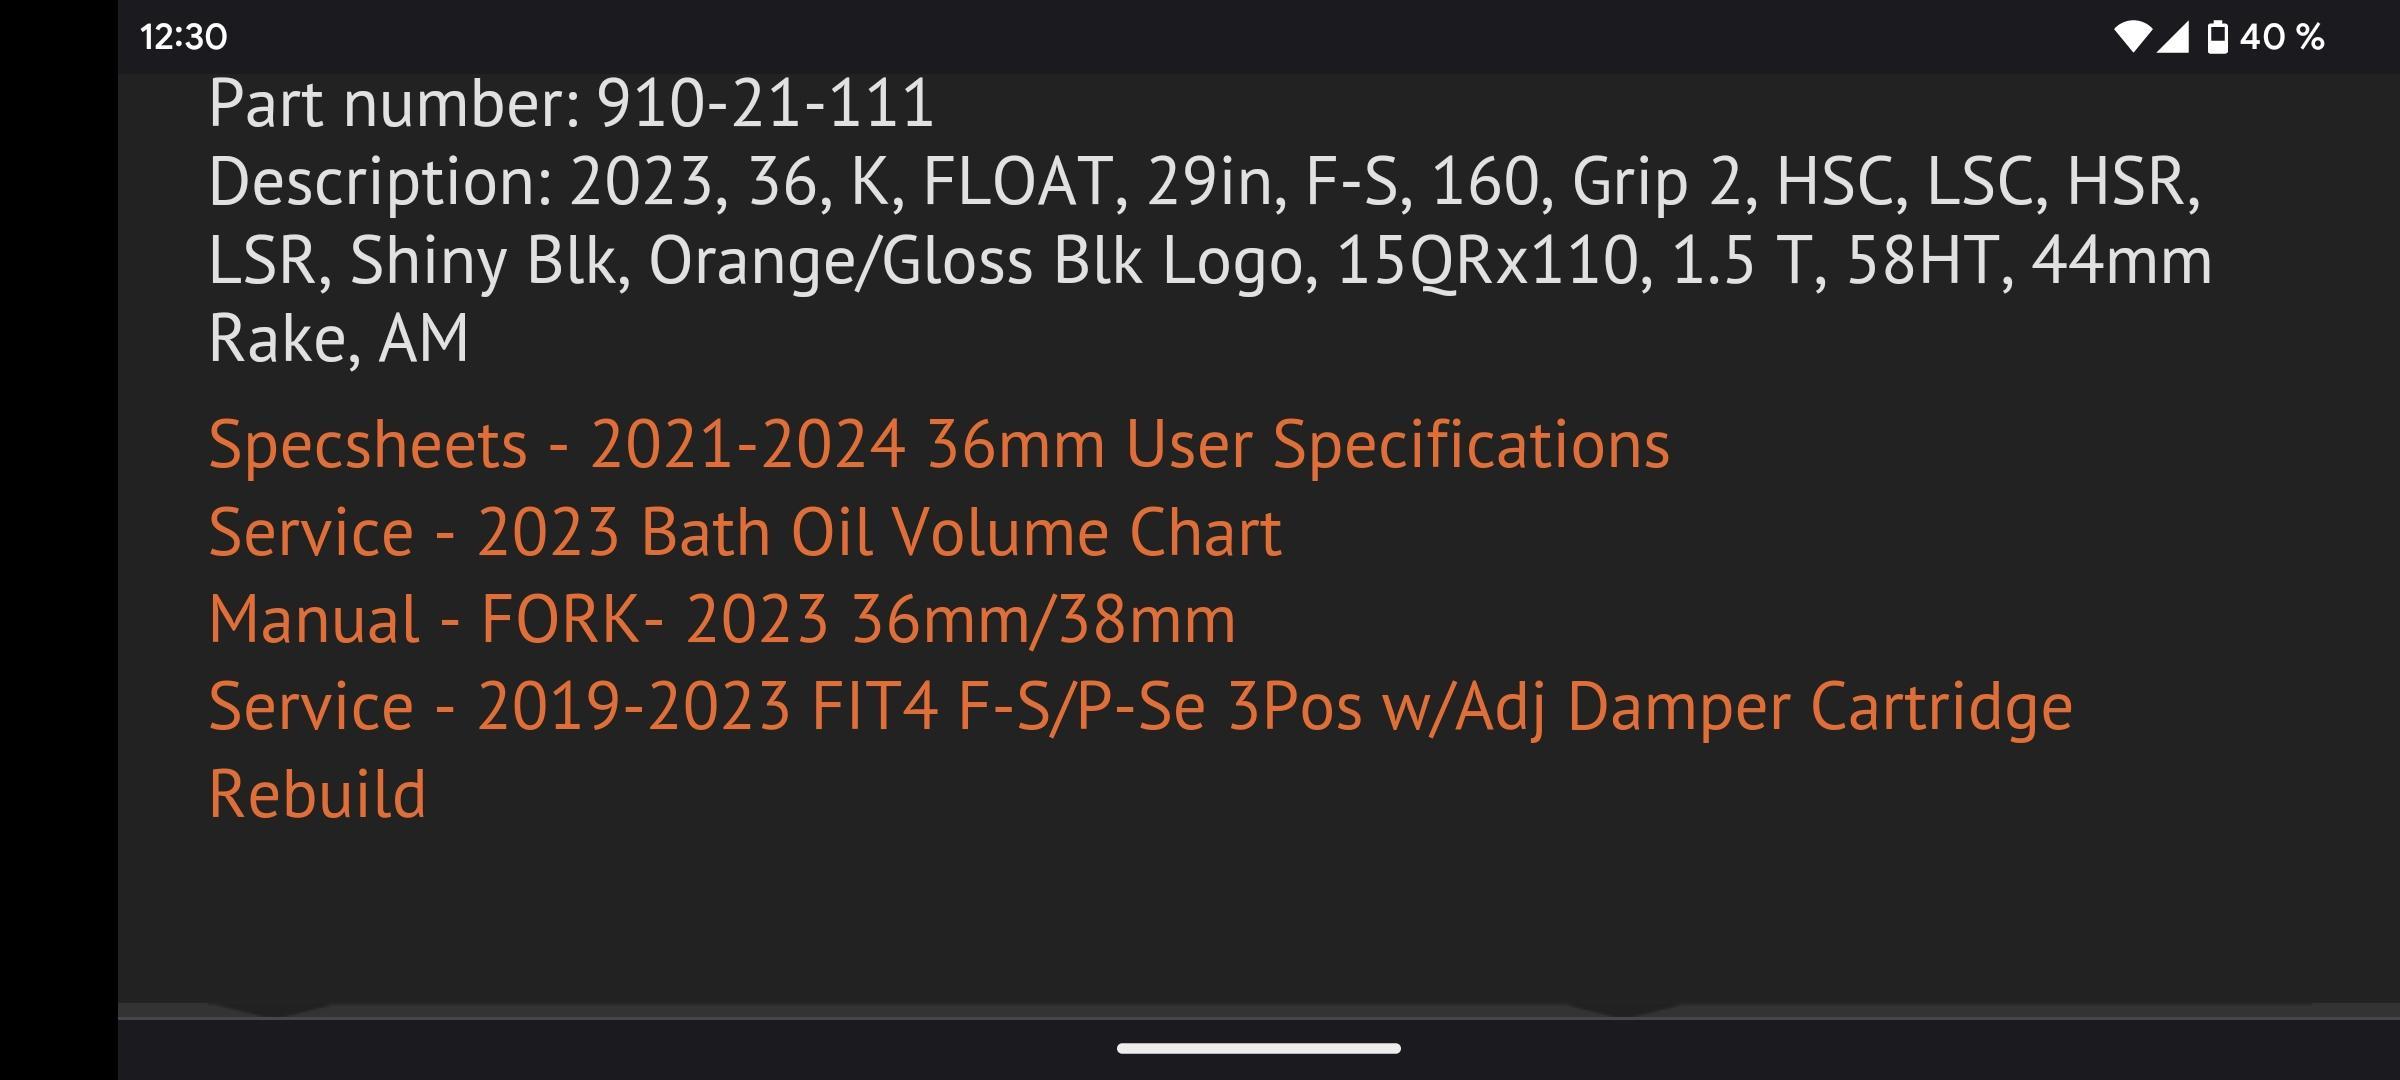The width and height of the screenshot is (2400, 1080).
Task: Tap the Wi-Fi status icon
Action: point(2131,37)
